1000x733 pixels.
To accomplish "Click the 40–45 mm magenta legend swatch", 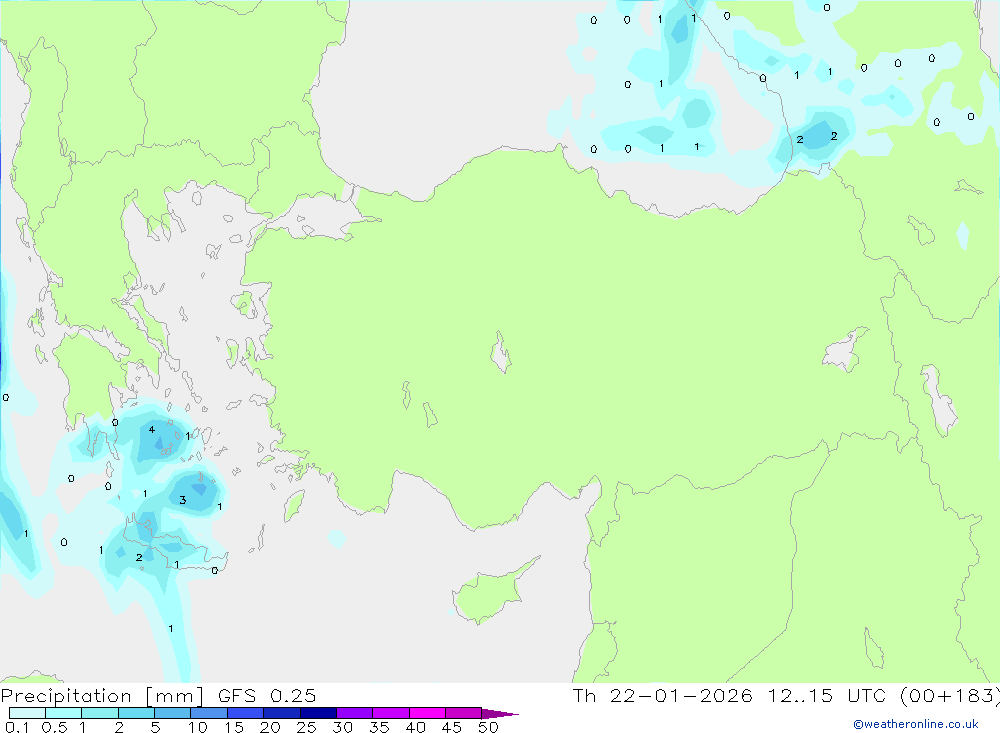I will (427, 713).
